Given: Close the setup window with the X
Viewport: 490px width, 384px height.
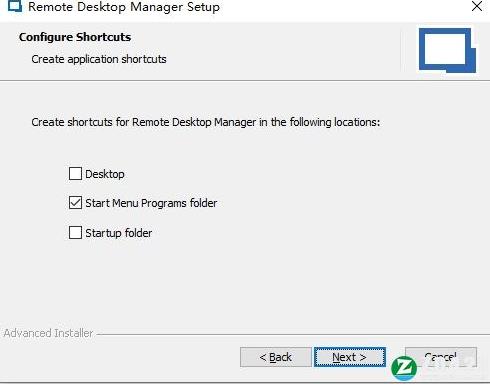Looking at the screenshot, I should pos(477,6).
